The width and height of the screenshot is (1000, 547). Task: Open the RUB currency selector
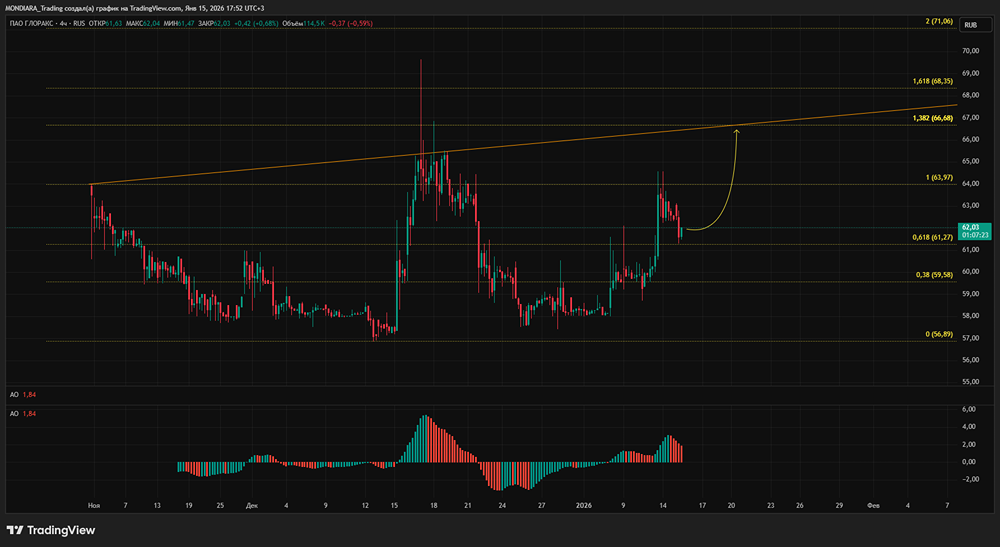tap(975, 25)
